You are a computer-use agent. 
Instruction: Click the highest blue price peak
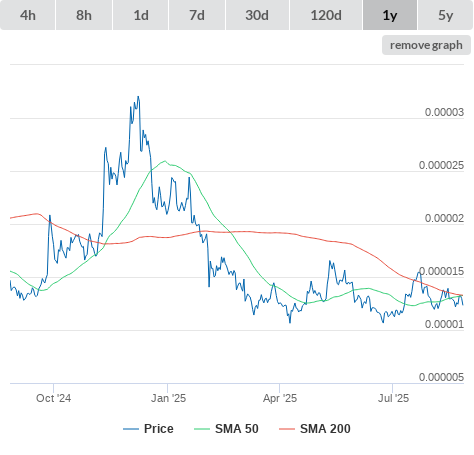(x=138, y=97)
